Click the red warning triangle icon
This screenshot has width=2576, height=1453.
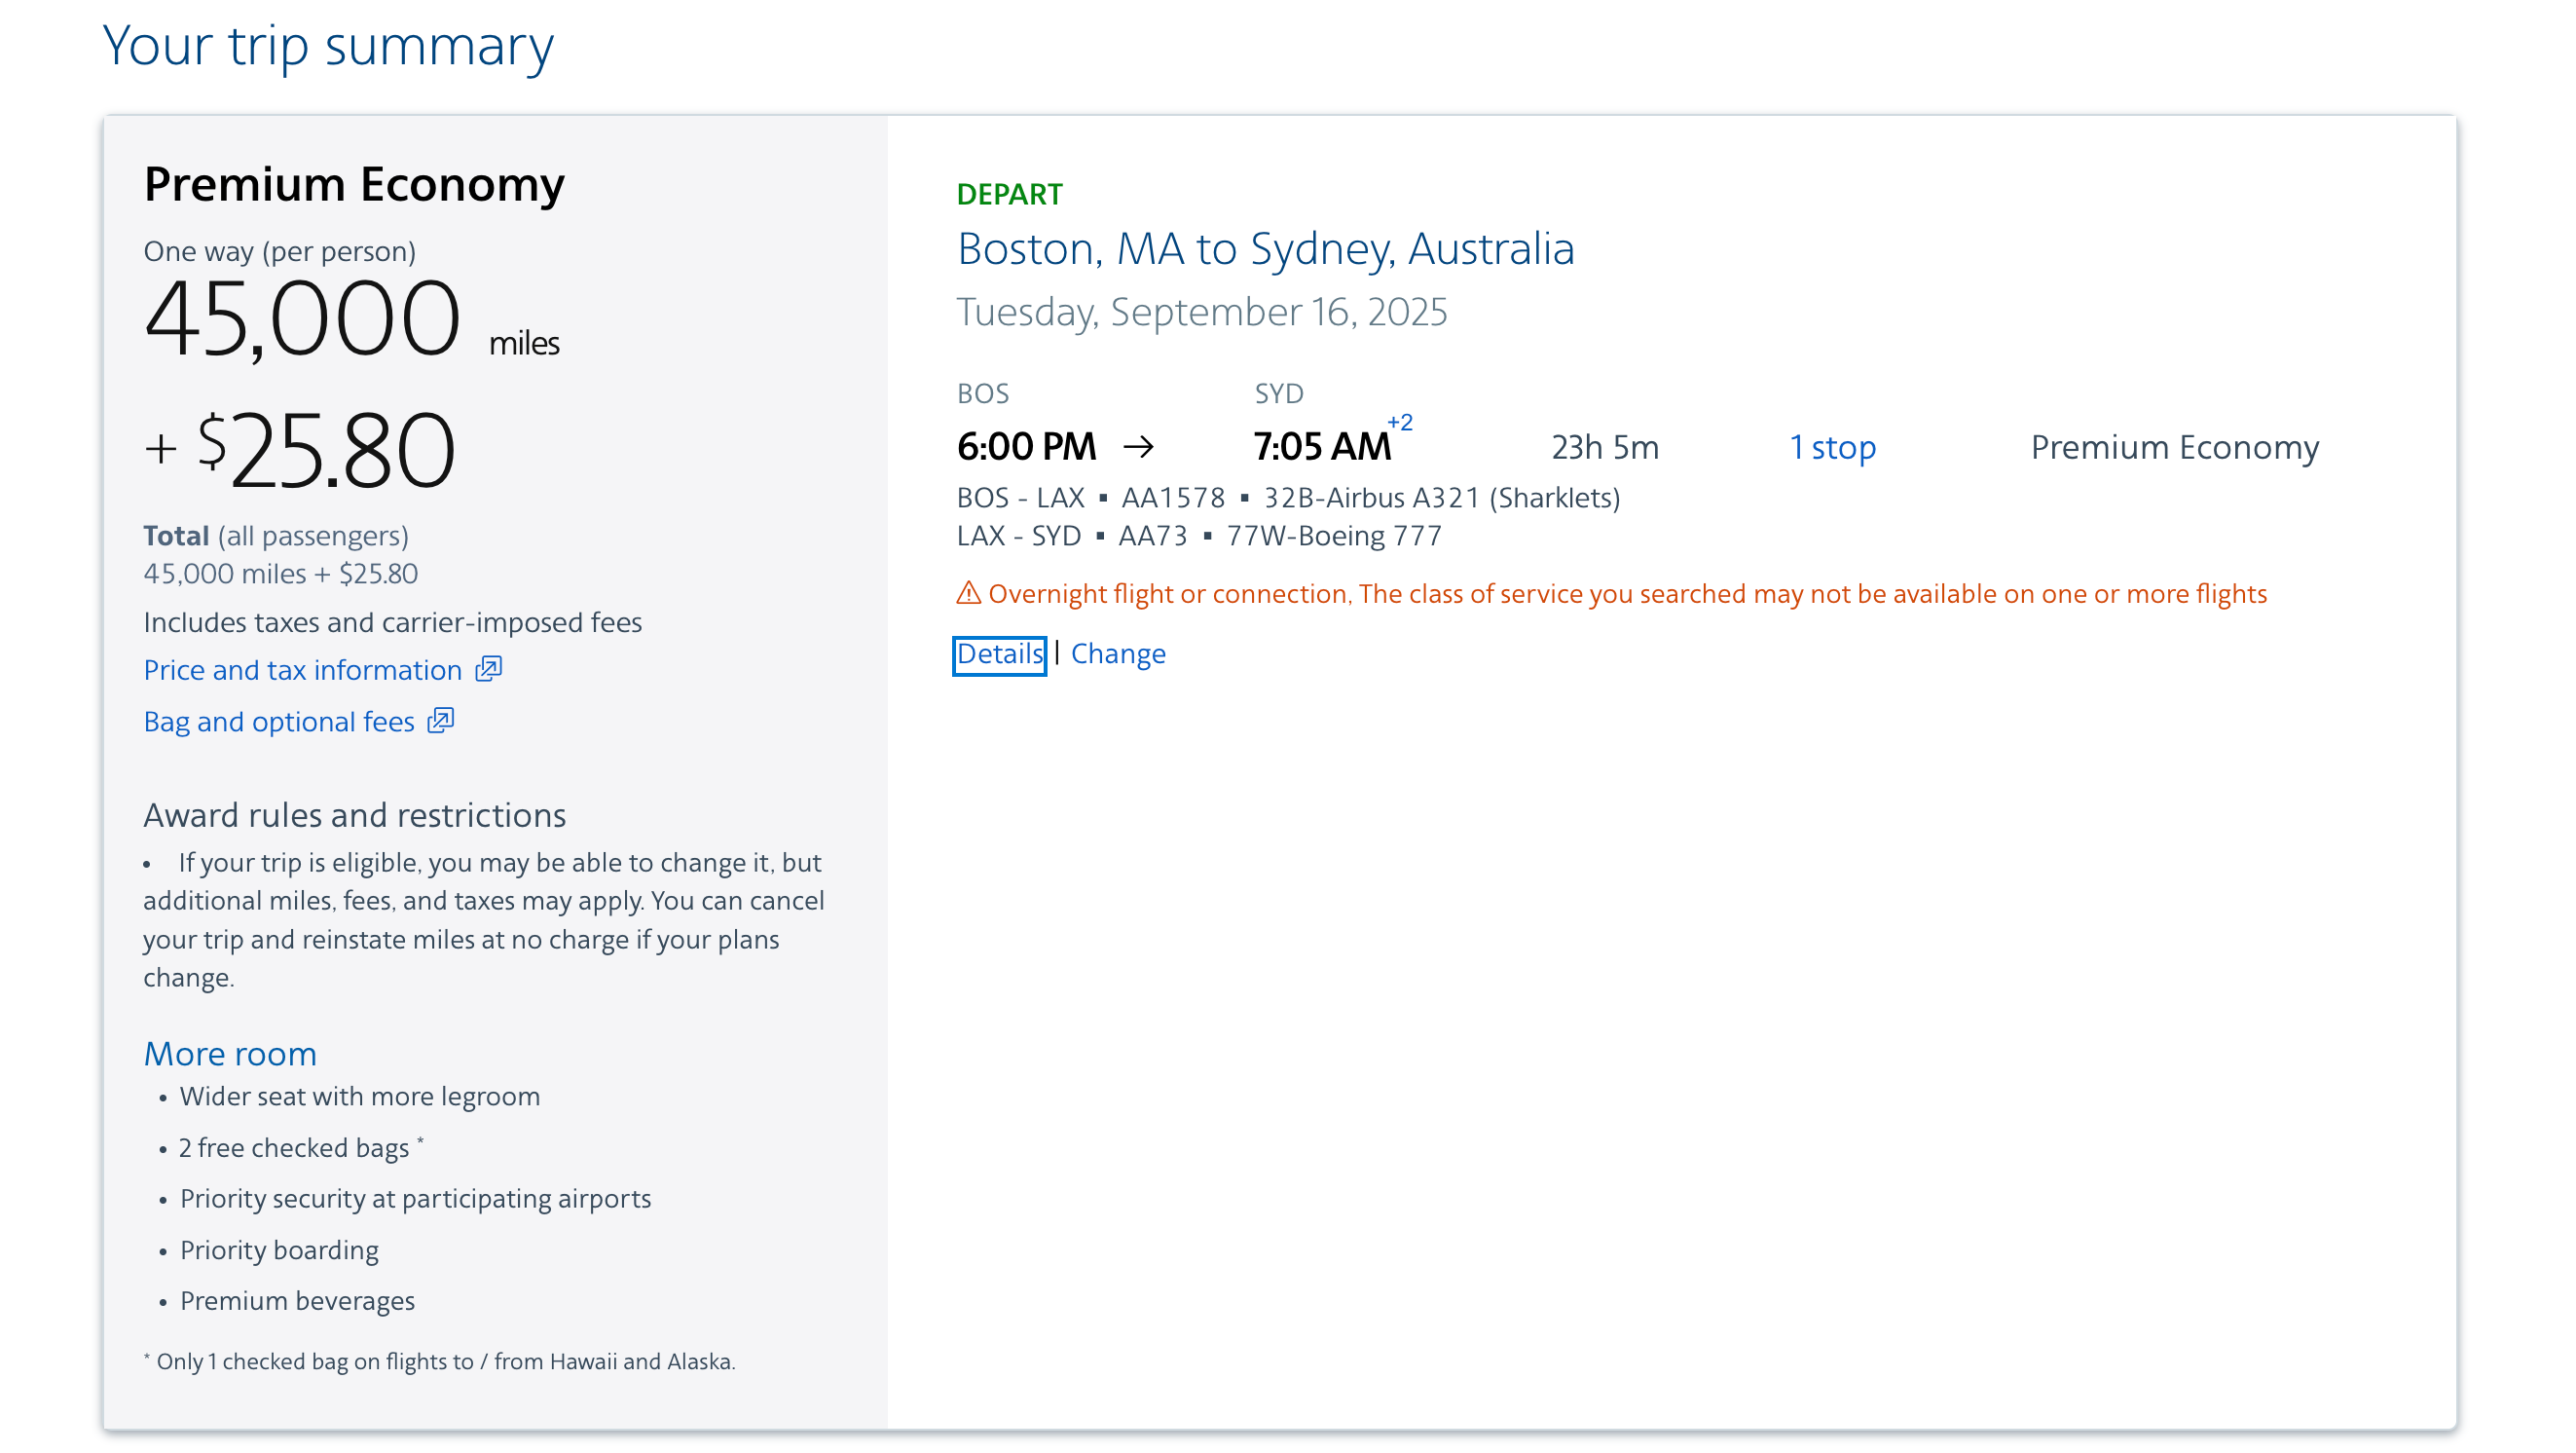coord(968,594)
